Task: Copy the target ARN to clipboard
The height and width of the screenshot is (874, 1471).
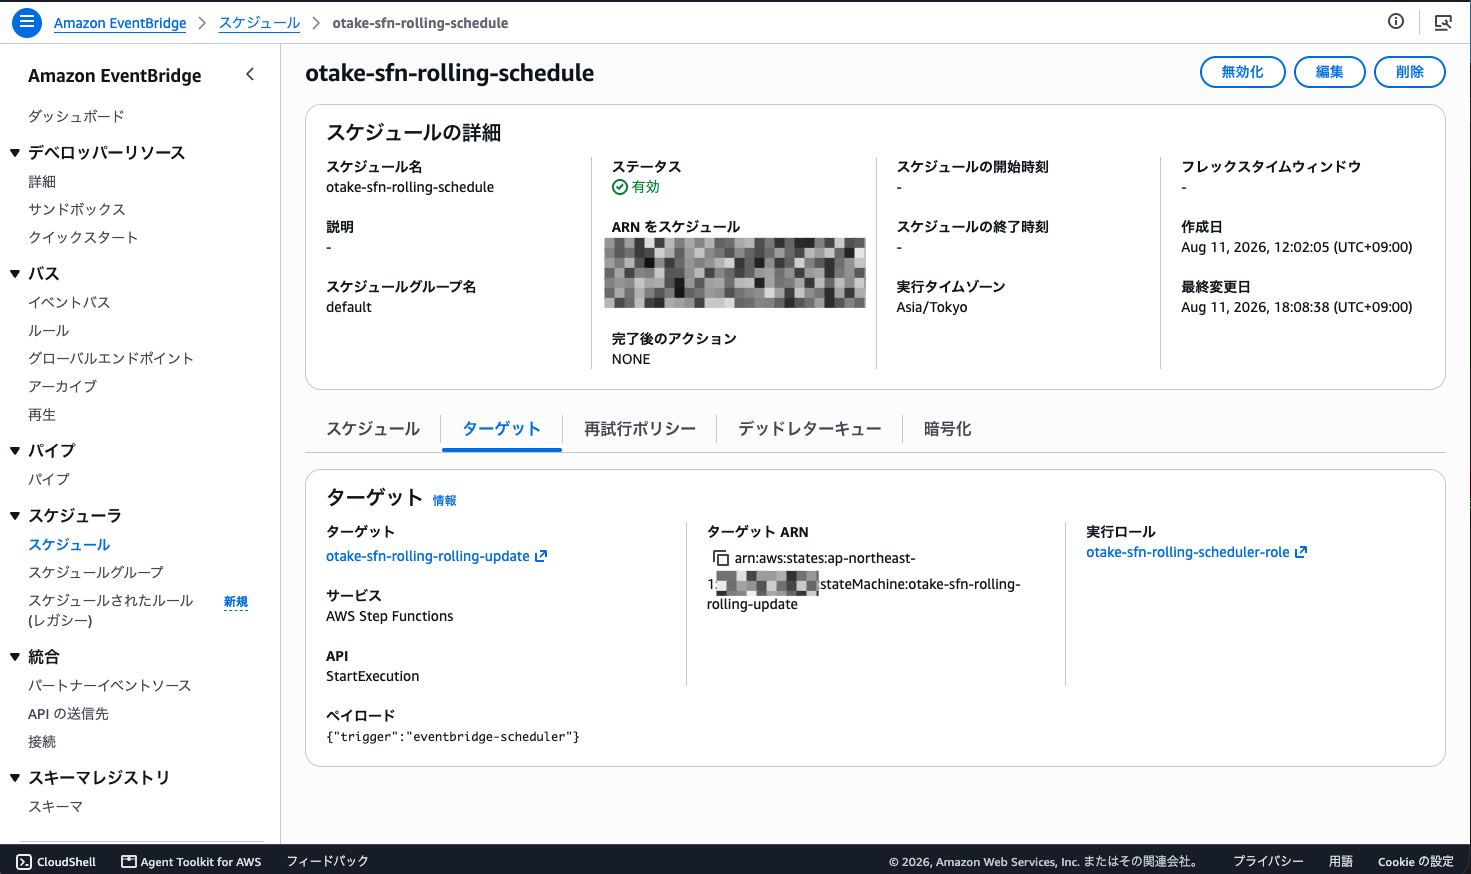Action: (720, 558)
